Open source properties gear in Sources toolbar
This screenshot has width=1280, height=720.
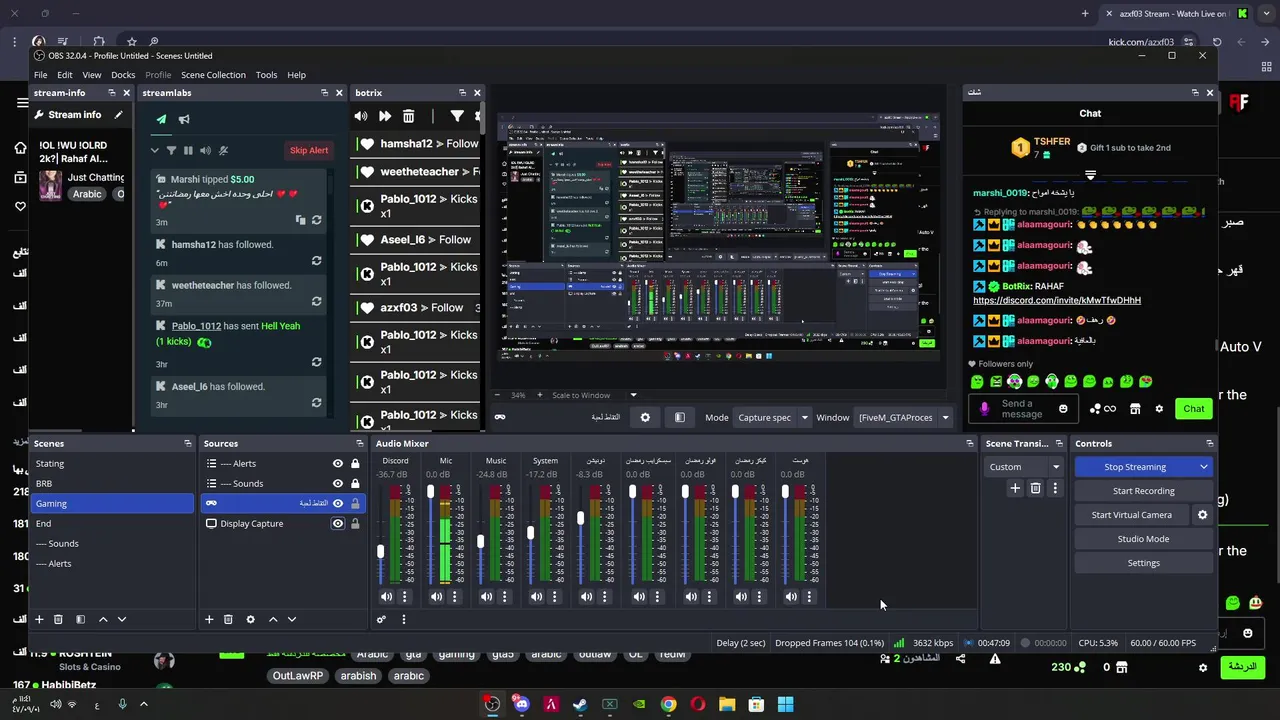point(250,619)
